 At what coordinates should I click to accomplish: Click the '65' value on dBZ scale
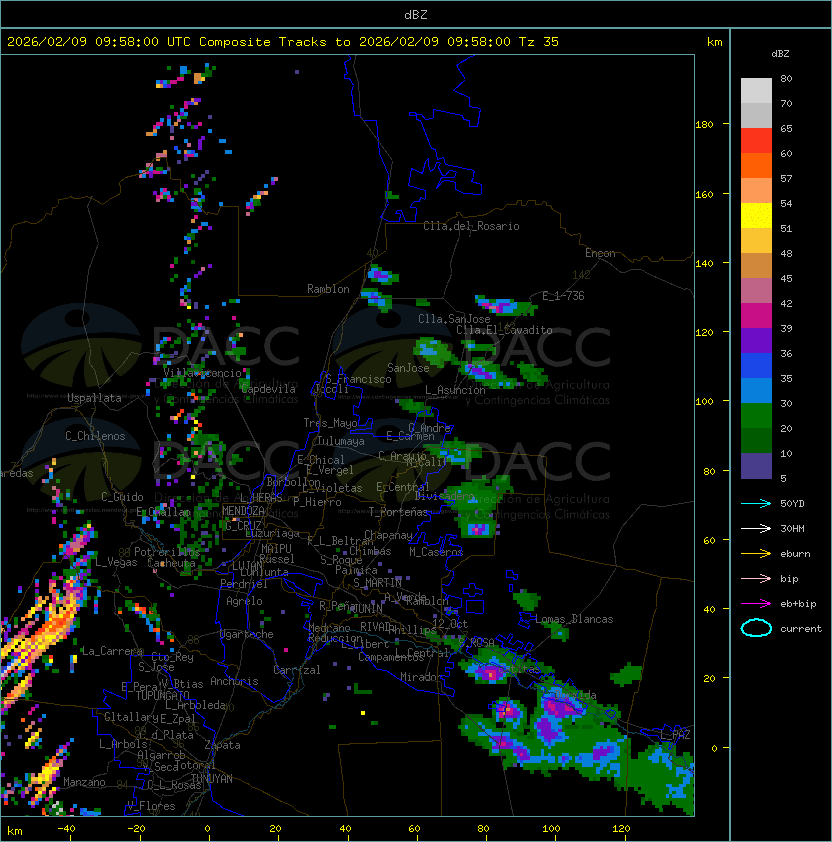coord(786,128)
